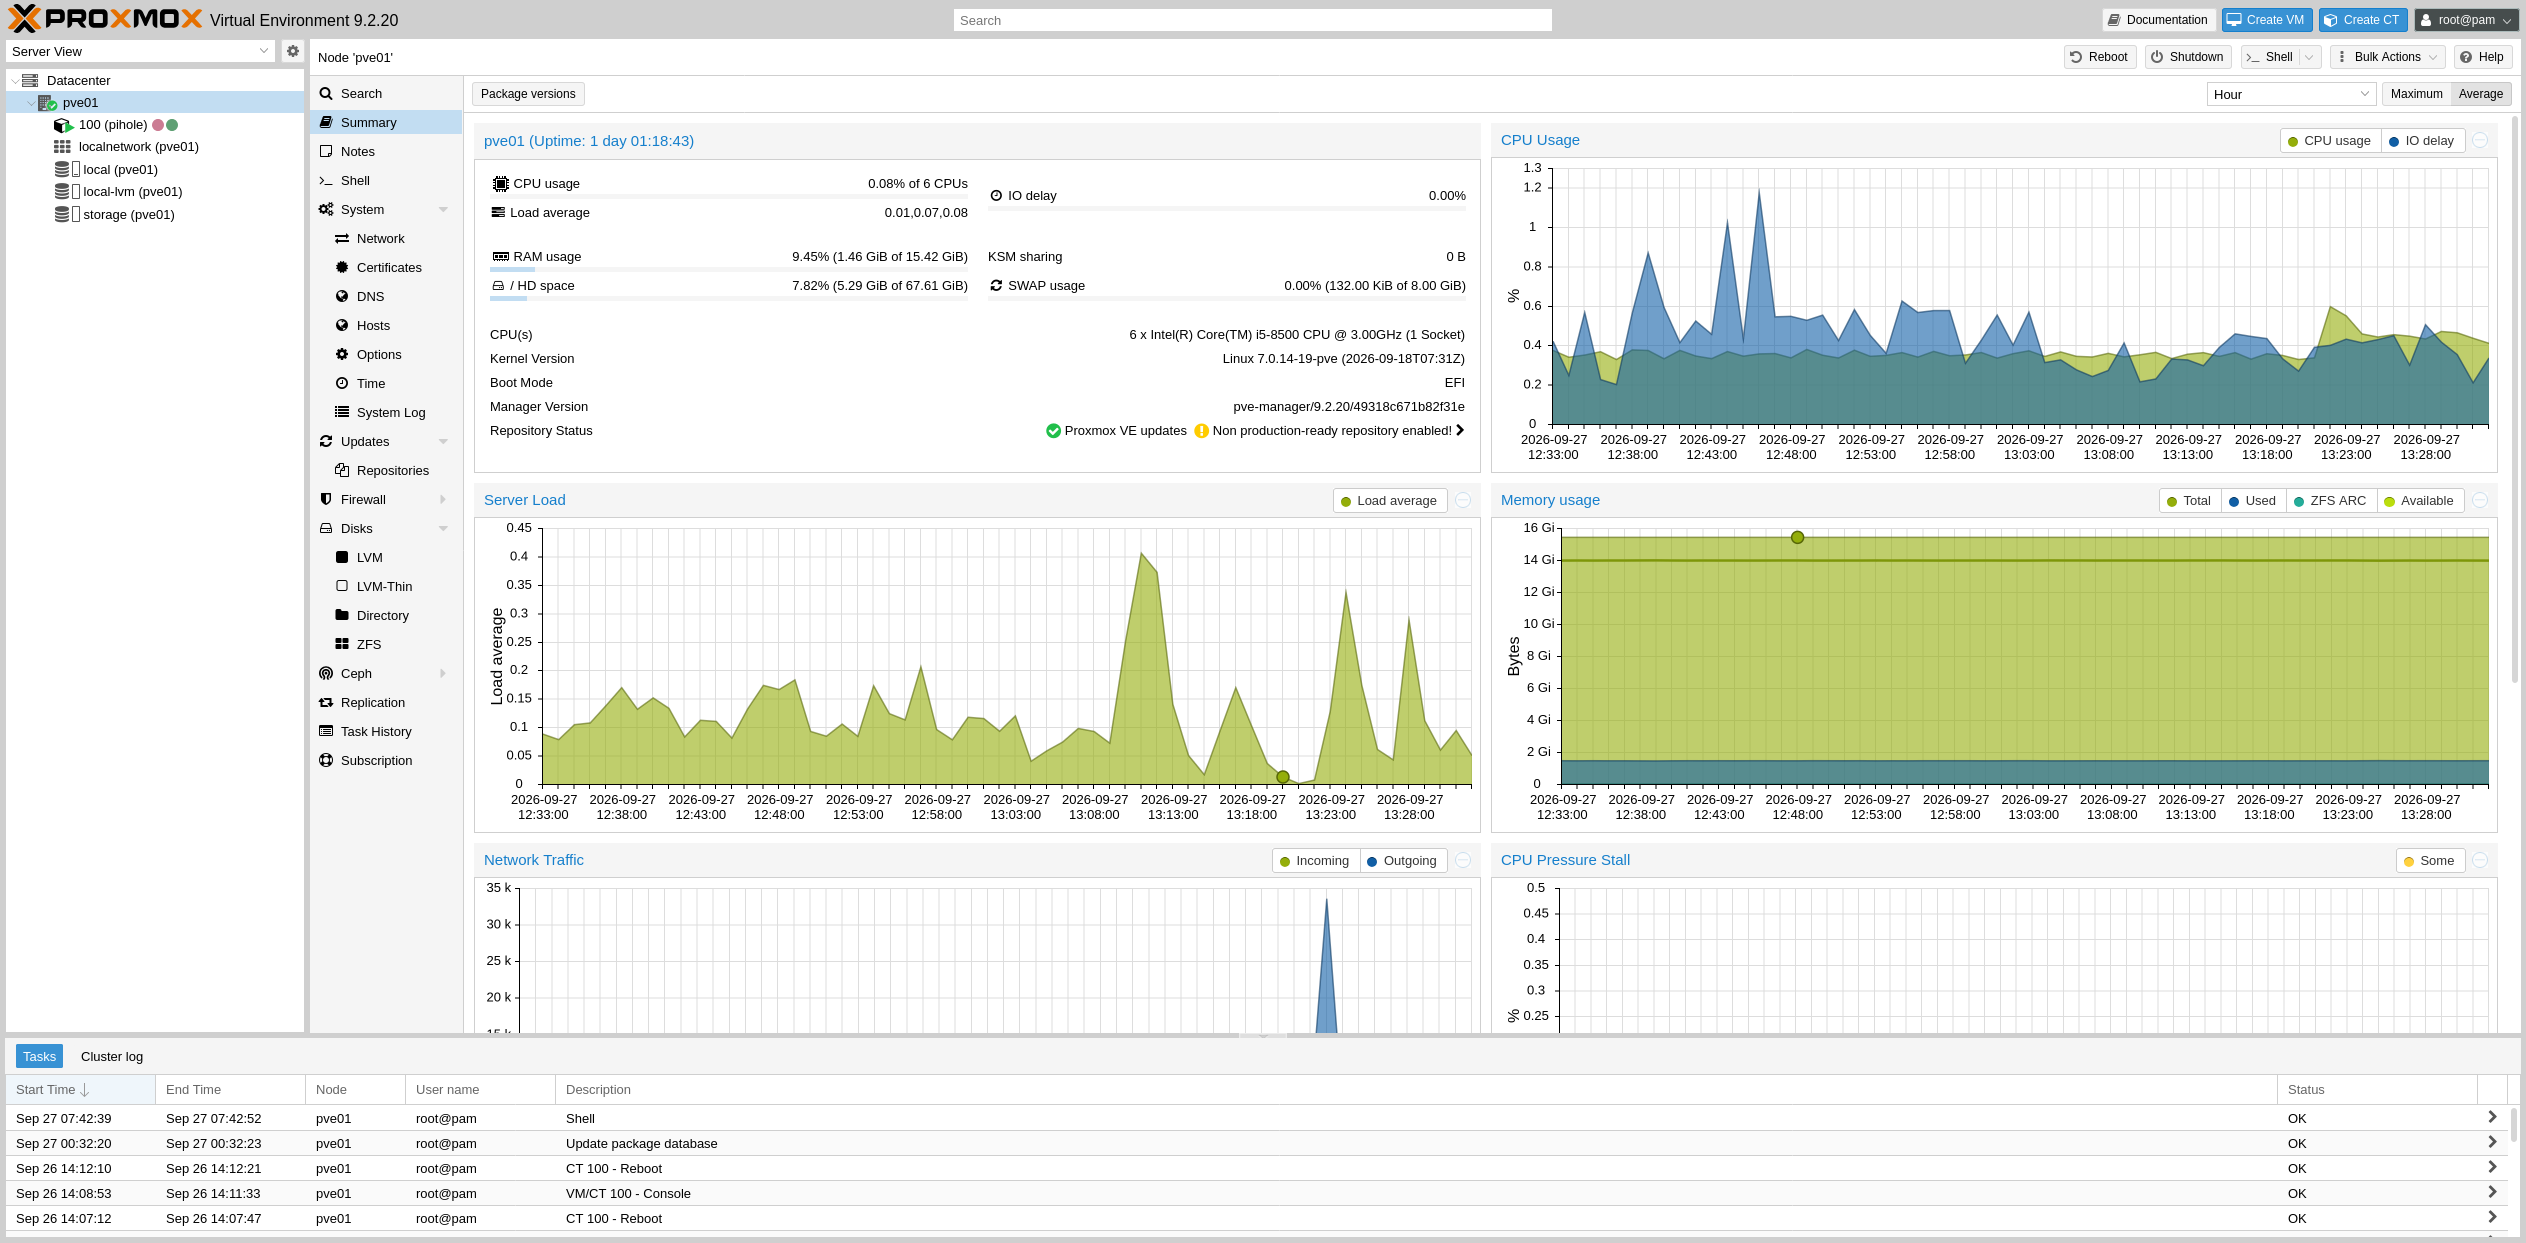Click the Package versions button

point(528,94)
